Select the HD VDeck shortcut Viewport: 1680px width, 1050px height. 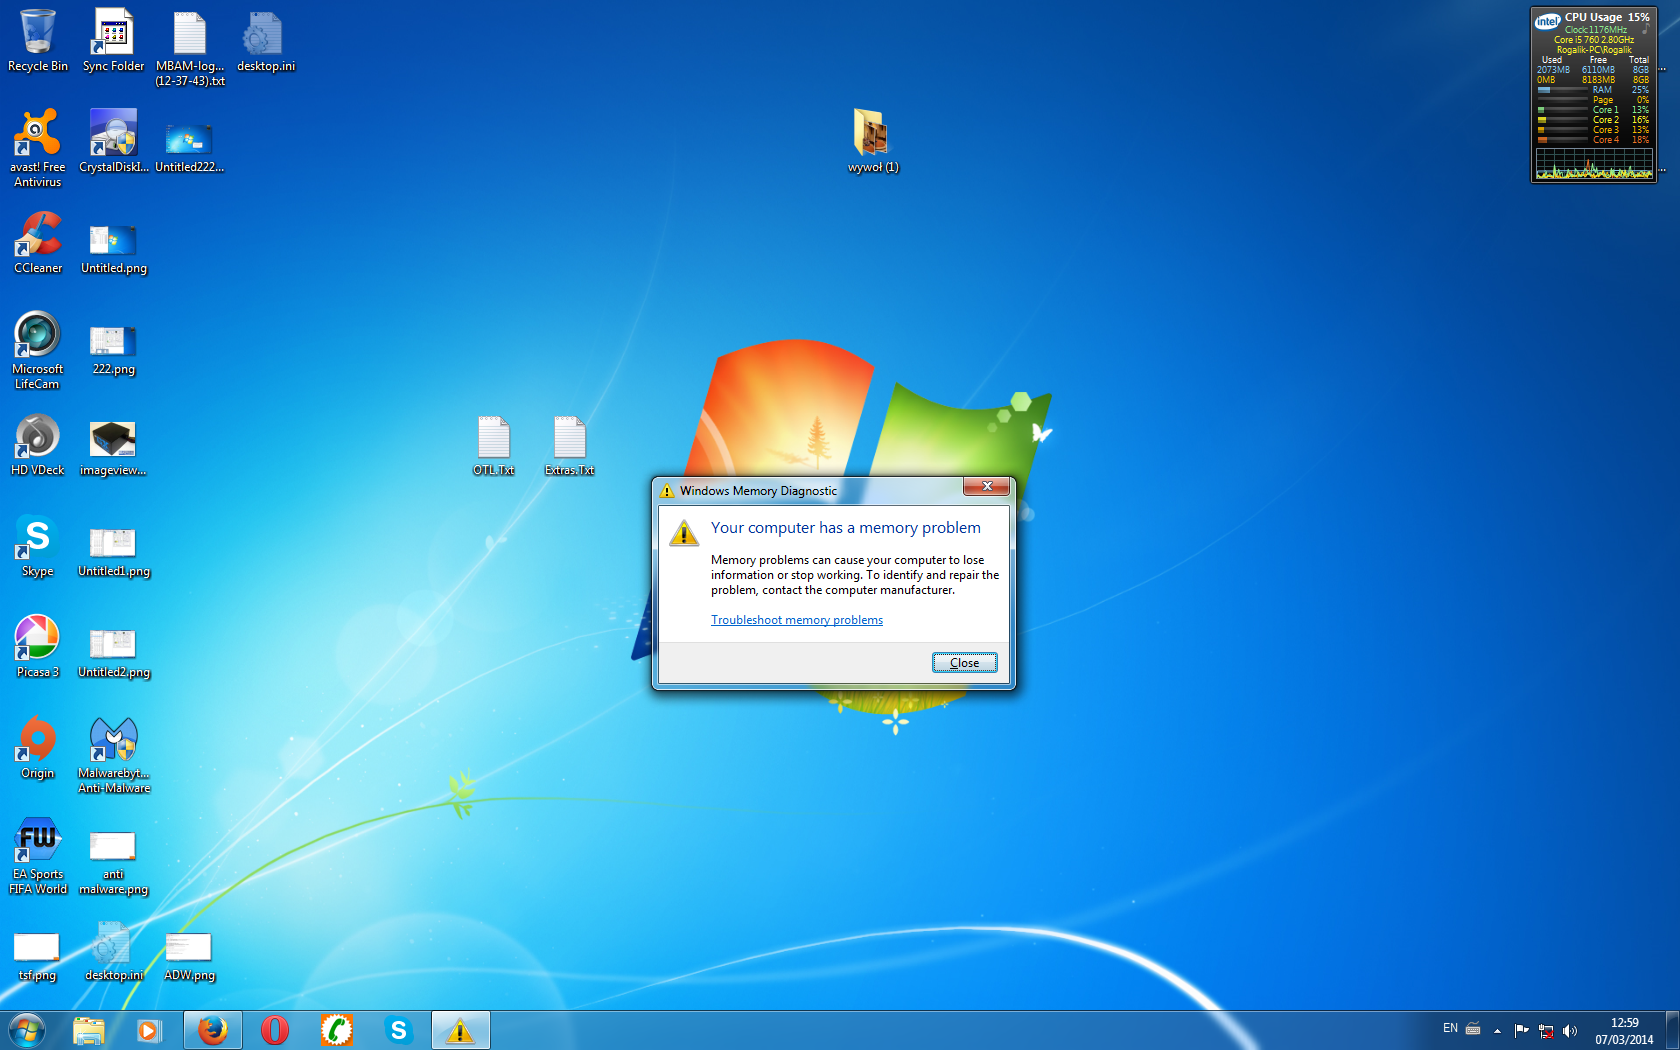(38, 444)
